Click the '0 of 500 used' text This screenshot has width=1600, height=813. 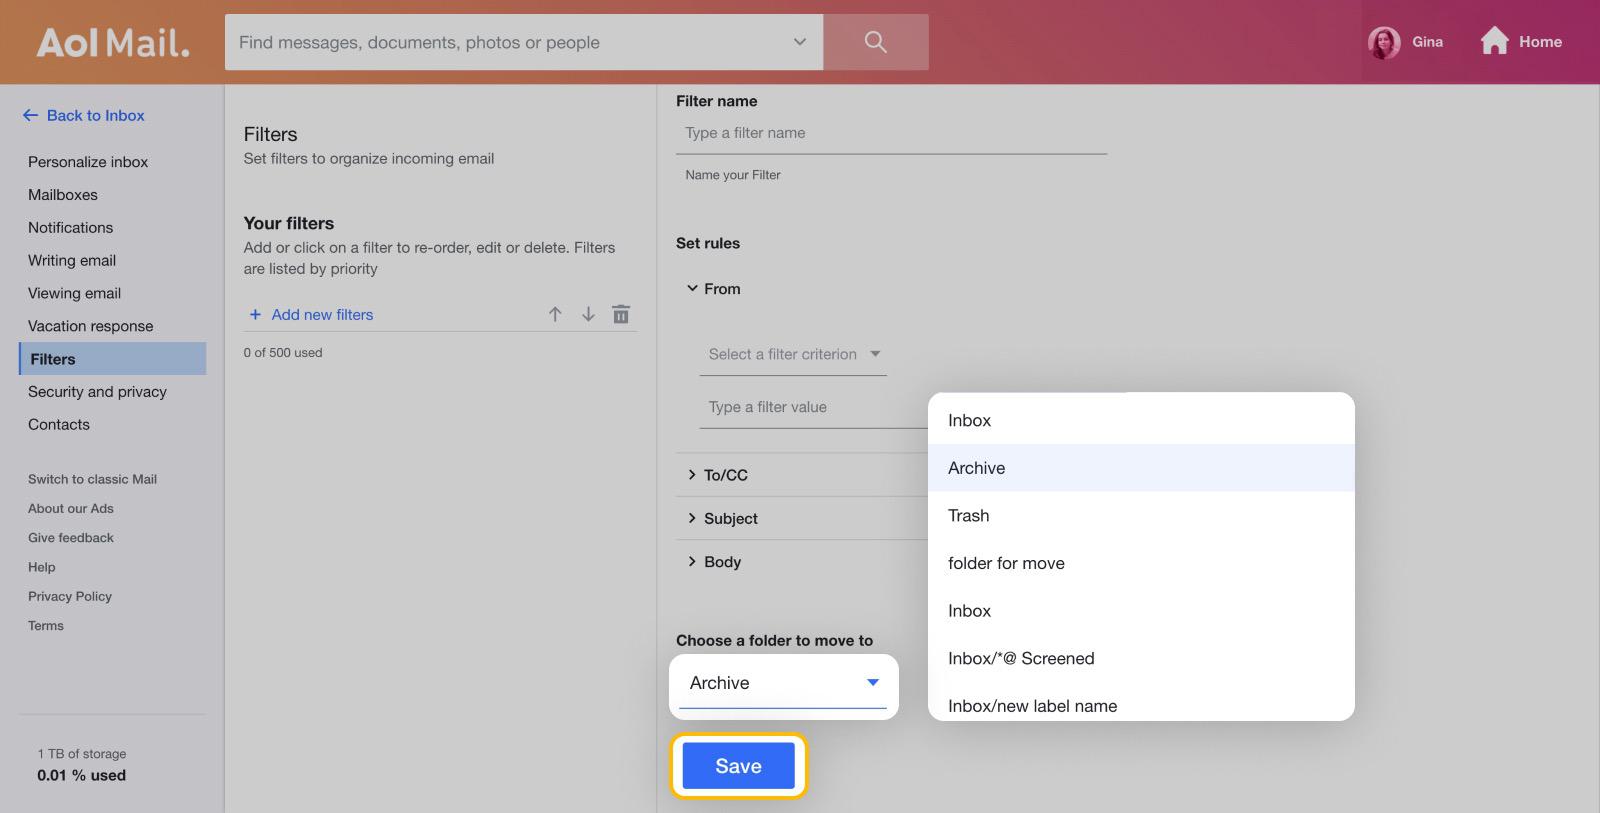point(283,352)
